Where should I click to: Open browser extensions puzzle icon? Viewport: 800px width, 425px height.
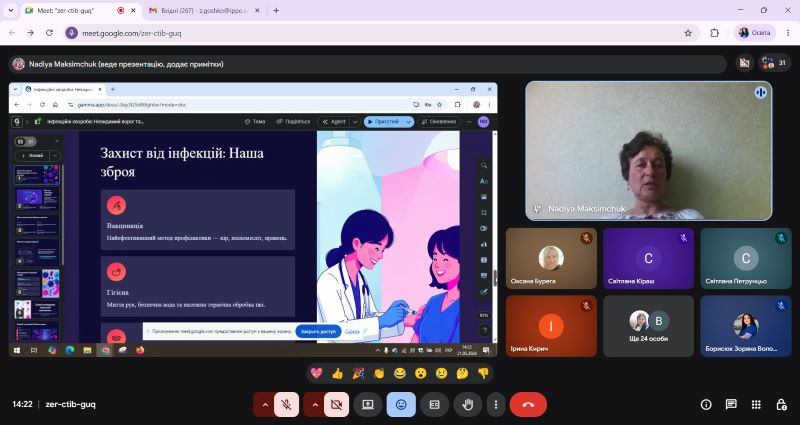click(714, 33)
